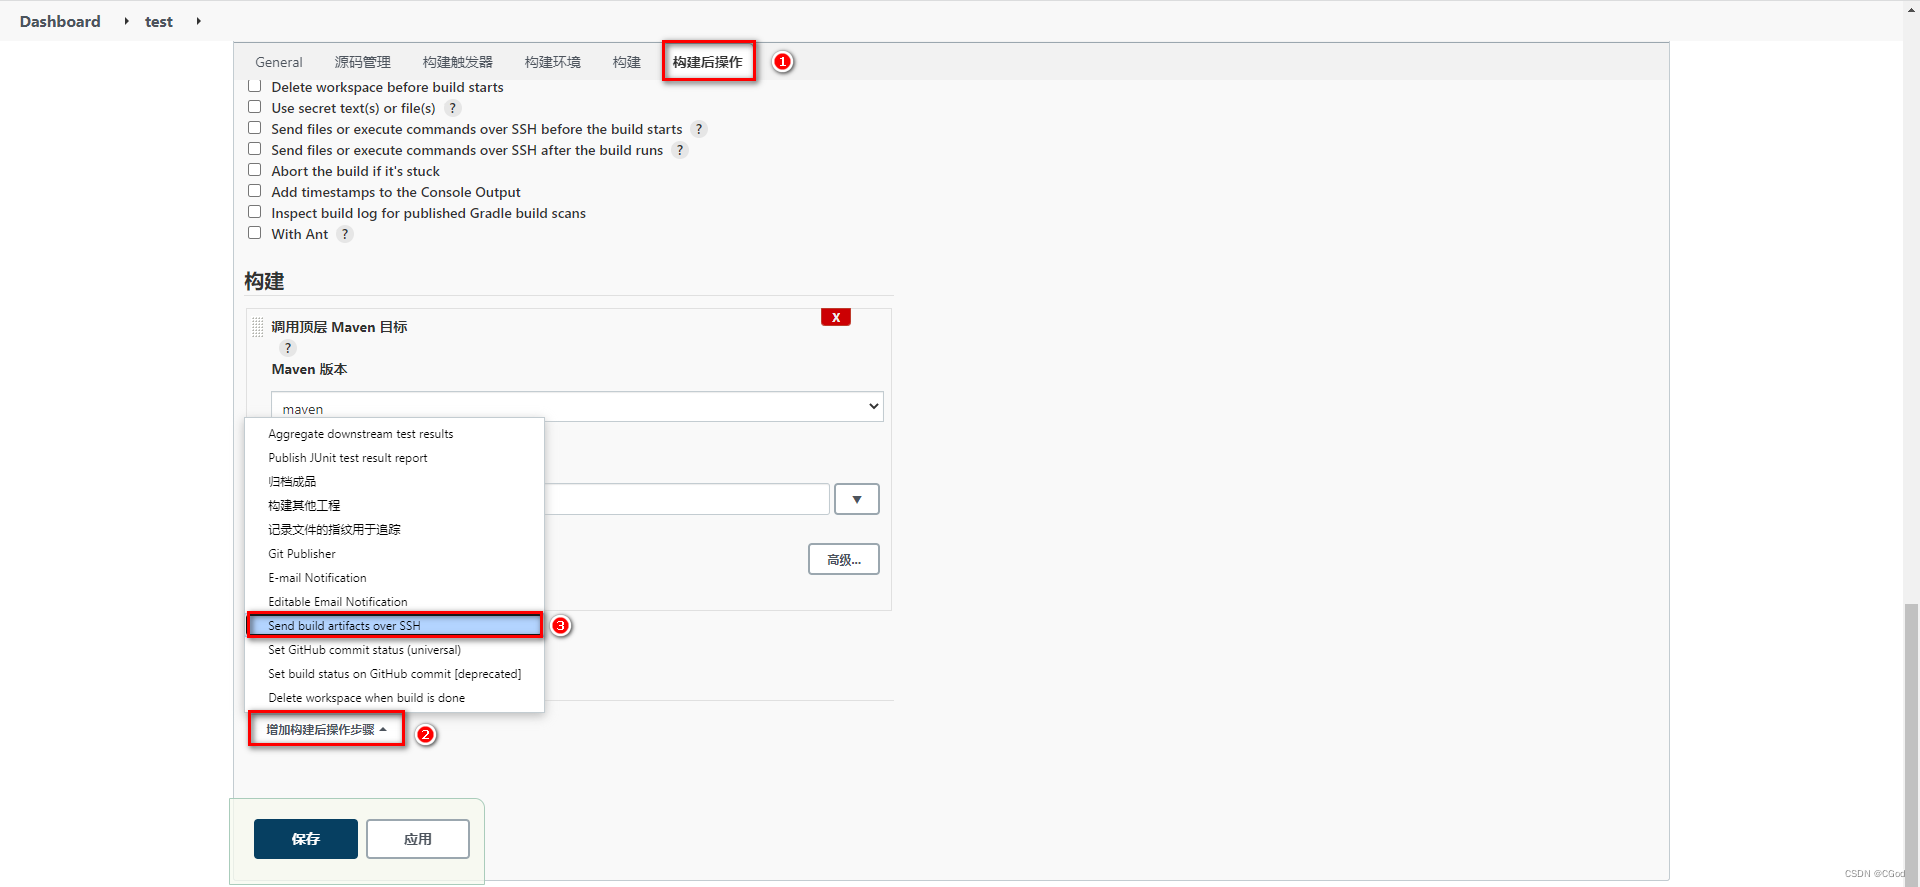Go to the 构建 tab

(x=626, y=62)
